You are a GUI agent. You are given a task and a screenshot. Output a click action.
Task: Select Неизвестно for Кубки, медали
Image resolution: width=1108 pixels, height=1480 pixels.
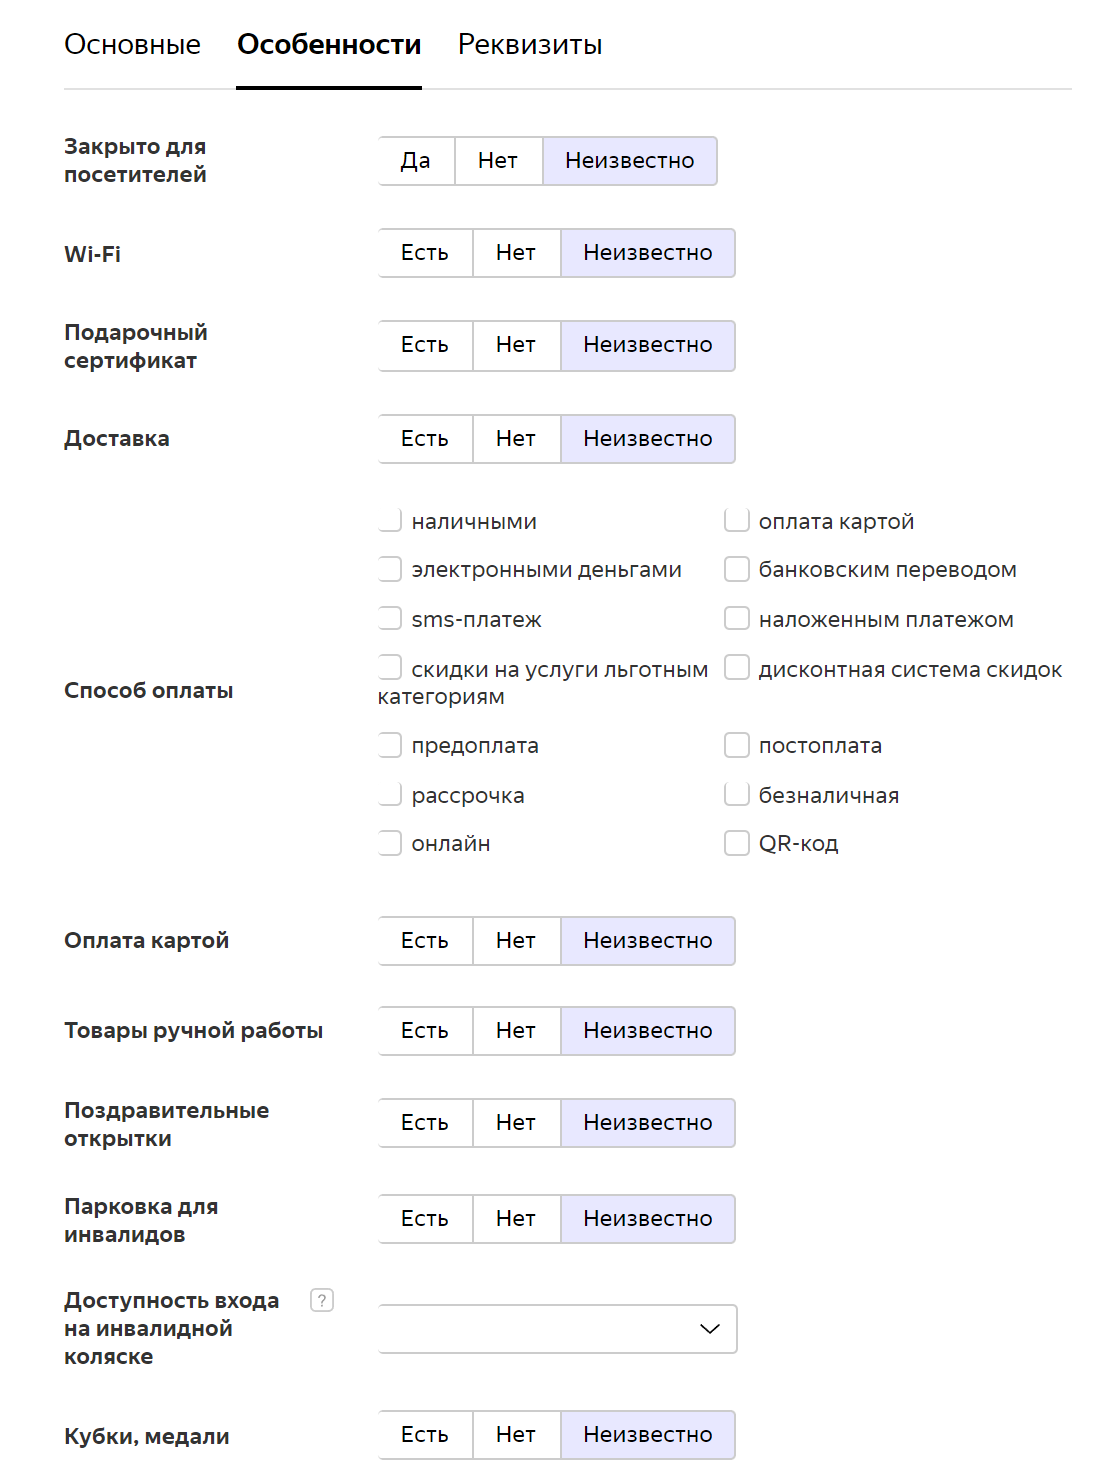(648, 1435)
